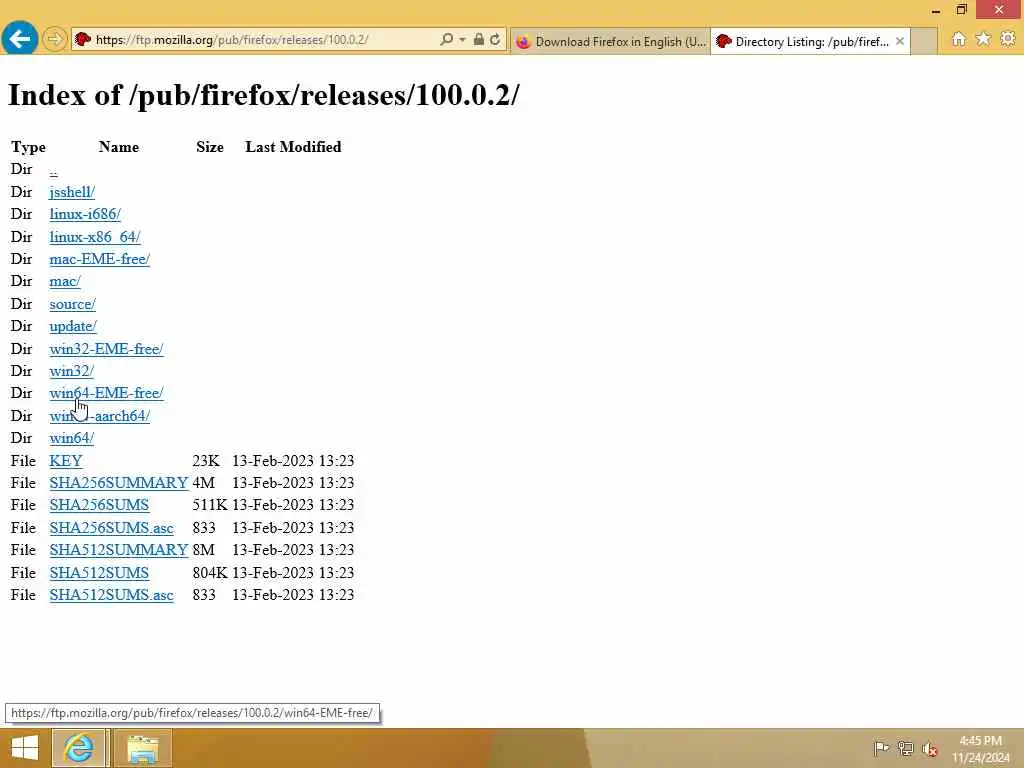Open the linux-x86_64/ directory
Screen dimensions: 1024x768
[x=95, y=236]
